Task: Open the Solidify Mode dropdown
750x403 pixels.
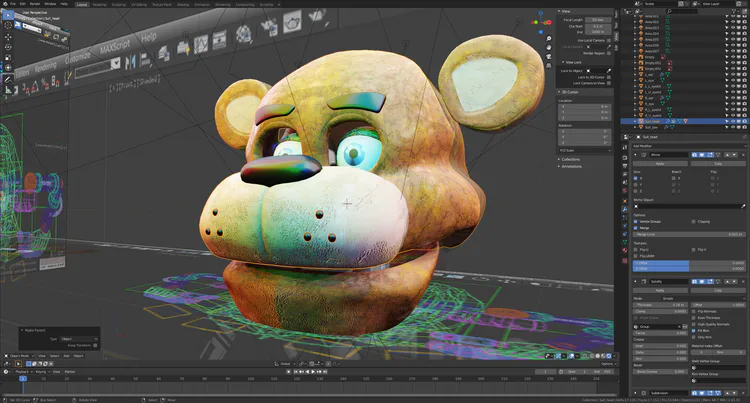Action: [703, 298]
